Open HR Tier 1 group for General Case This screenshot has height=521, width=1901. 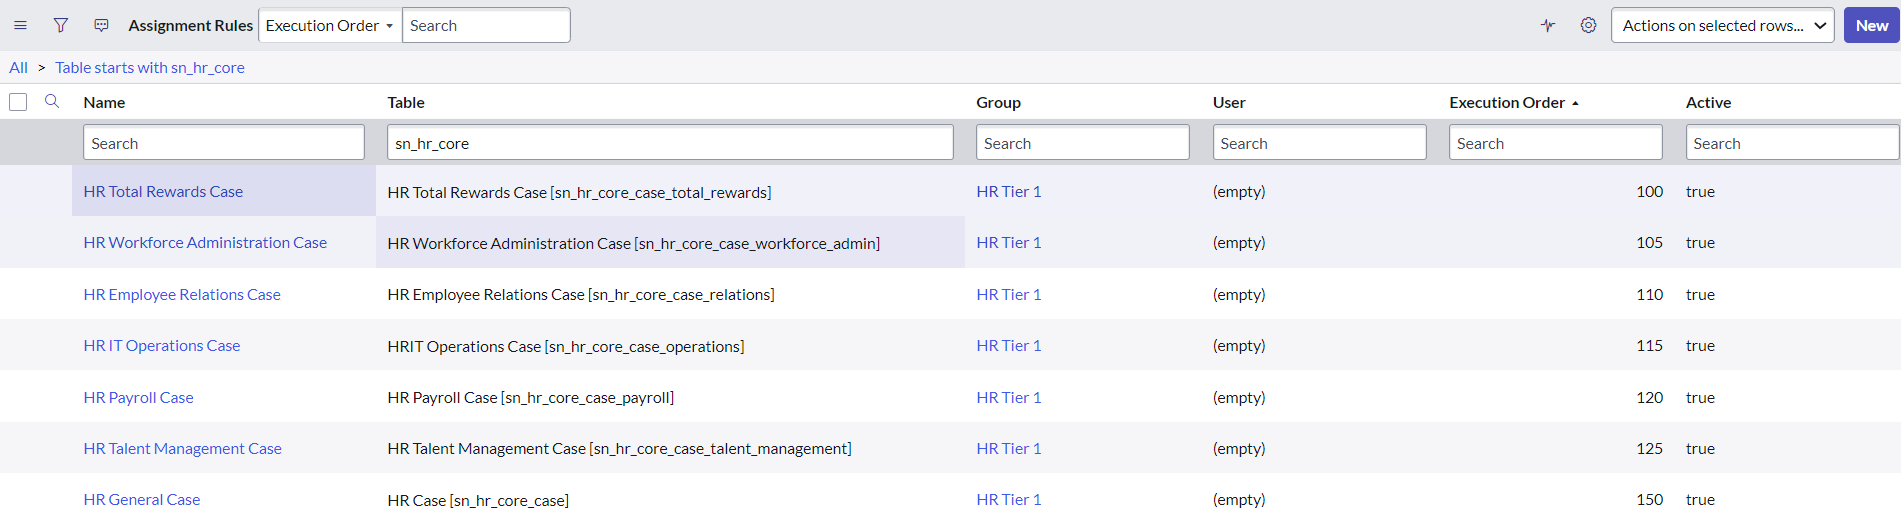point(1009,499)
